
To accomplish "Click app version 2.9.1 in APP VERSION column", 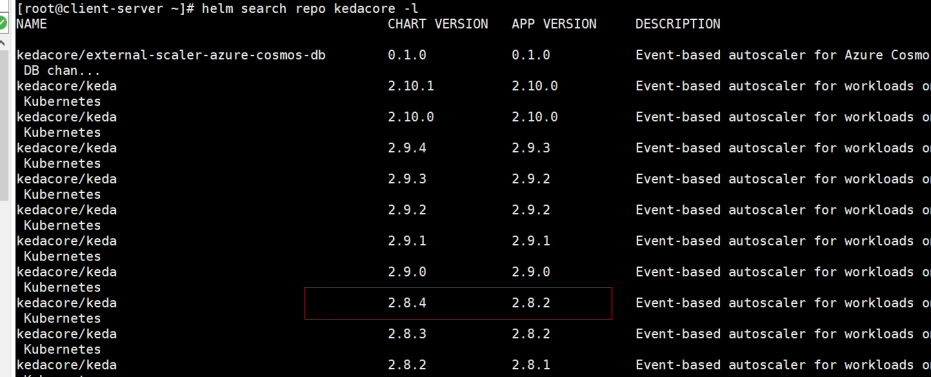I will [x=531, y=241].
